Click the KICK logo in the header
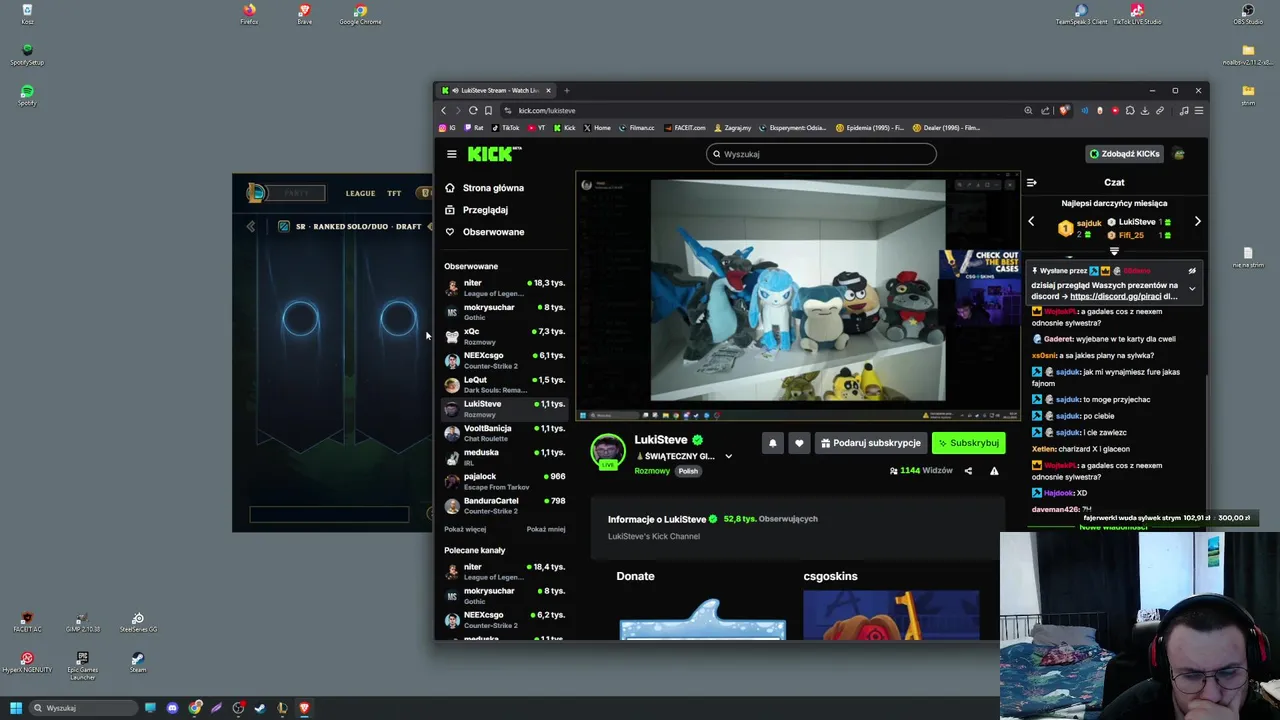Image resolution: width=1280 pixels, height=720 pixels. 494,154
